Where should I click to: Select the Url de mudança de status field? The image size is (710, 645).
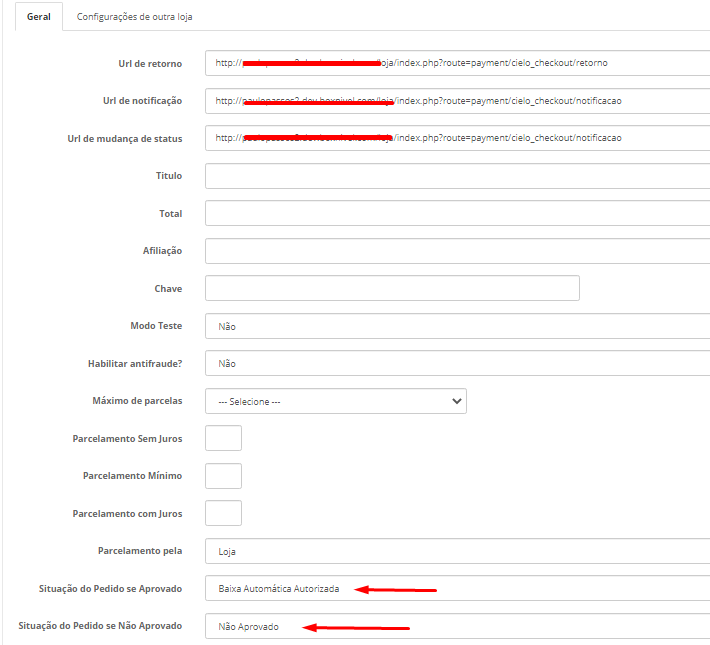point(456,138)
